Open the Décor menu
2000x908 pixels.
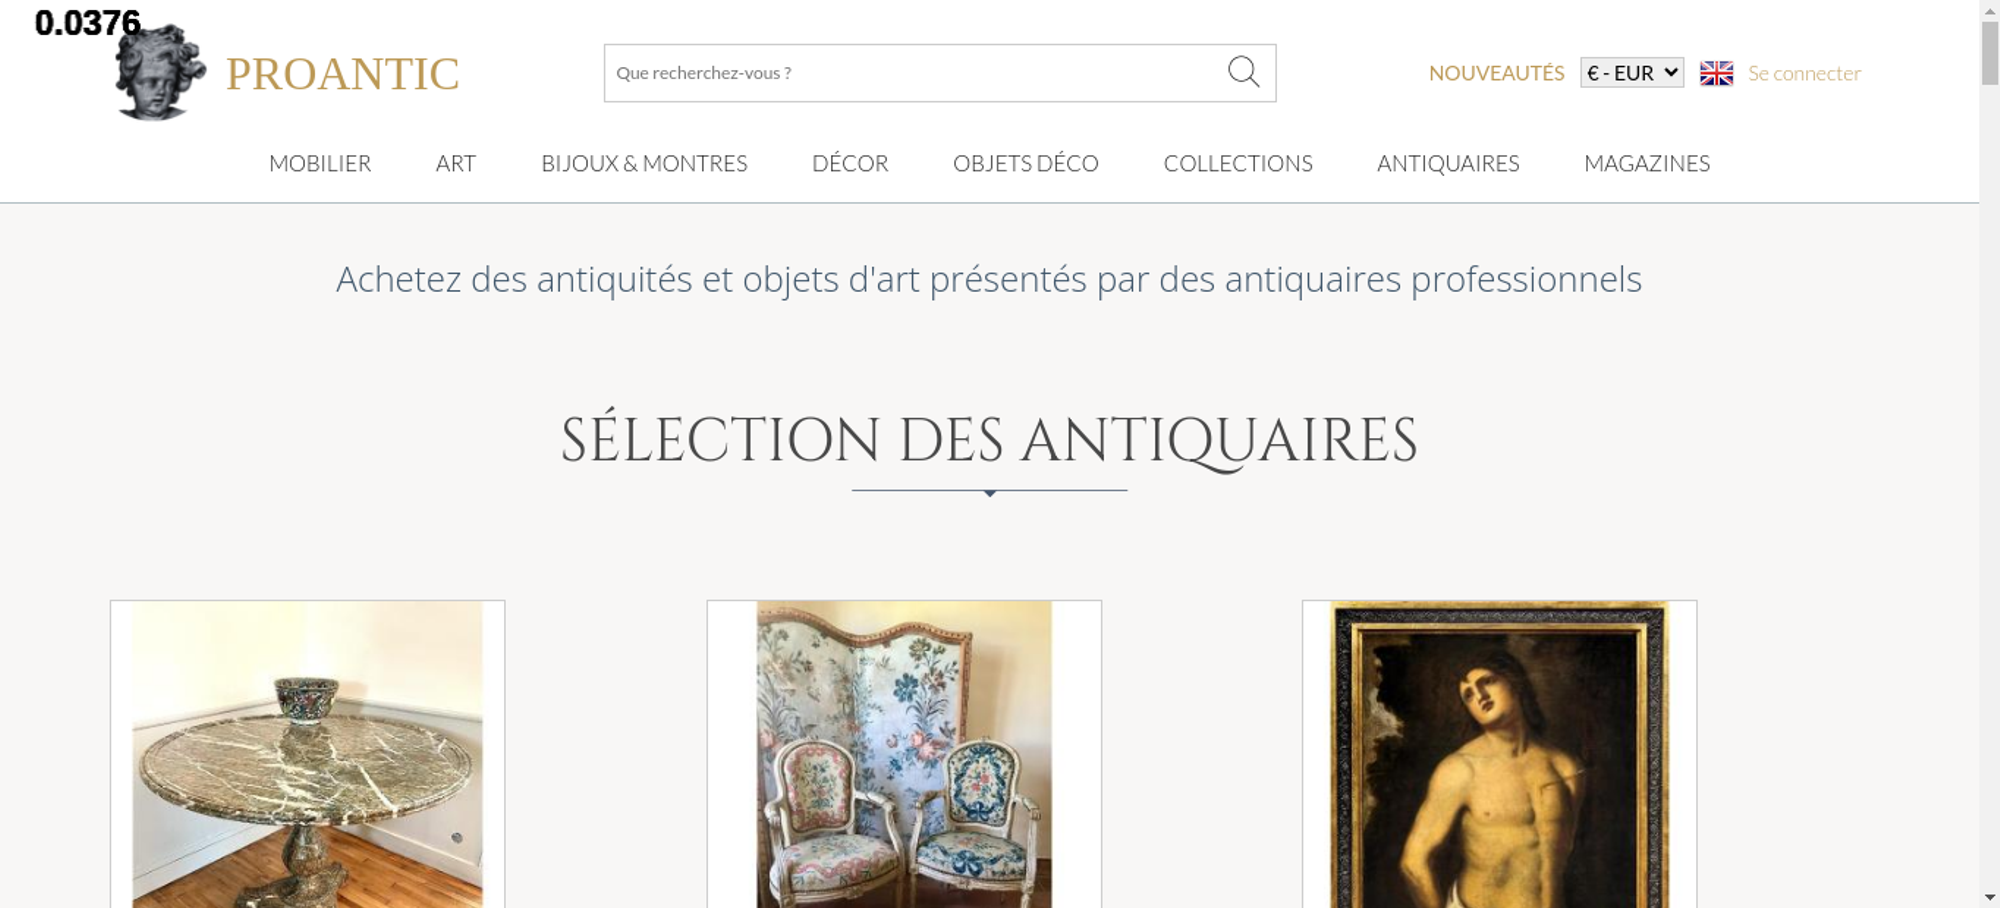[x=850, y=163]
